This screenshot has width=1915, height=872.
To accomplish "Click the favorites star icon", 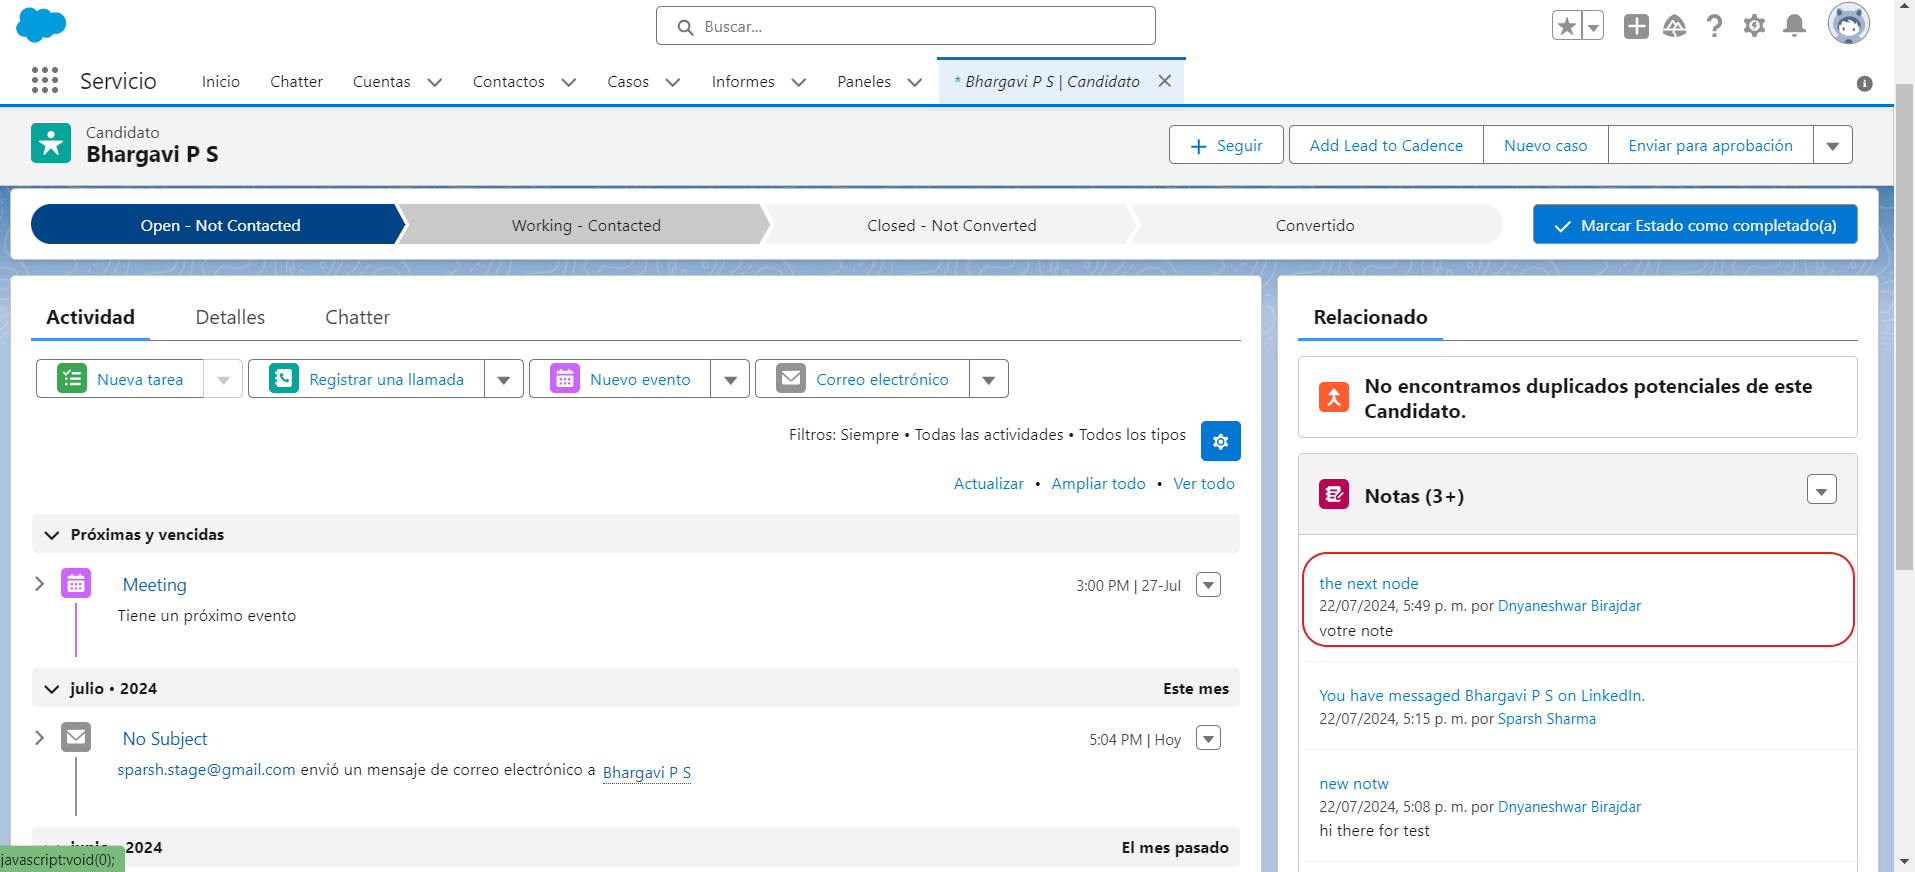I will [1567, 26].
